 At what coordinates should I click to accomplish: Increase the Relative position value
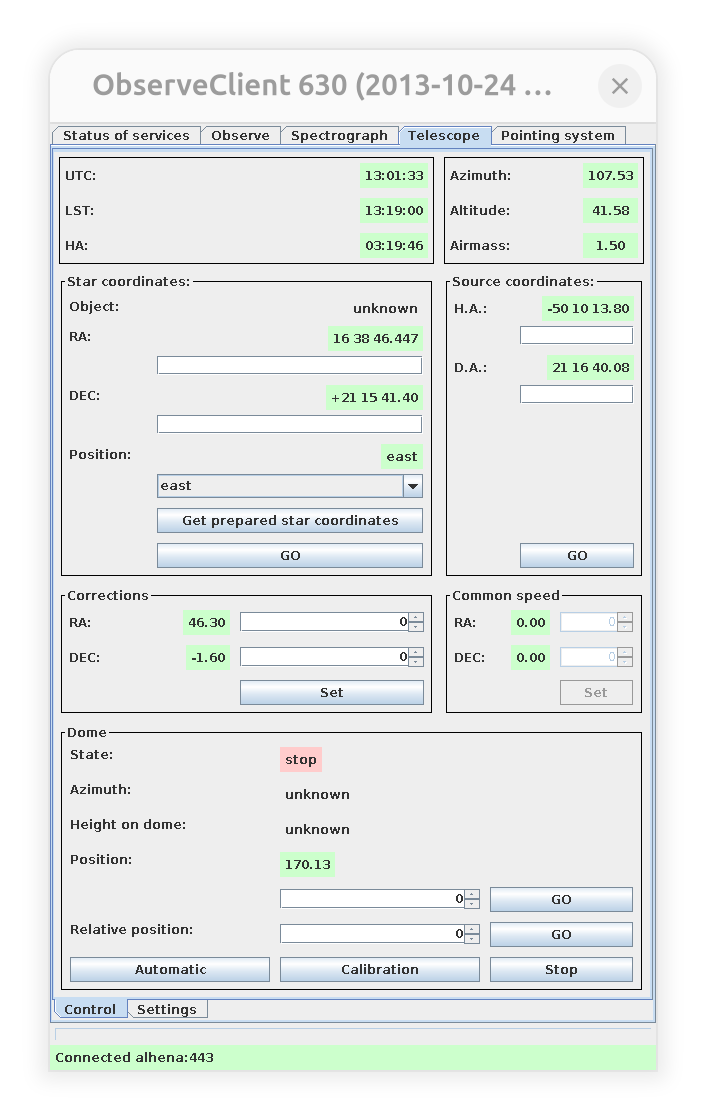472,929
